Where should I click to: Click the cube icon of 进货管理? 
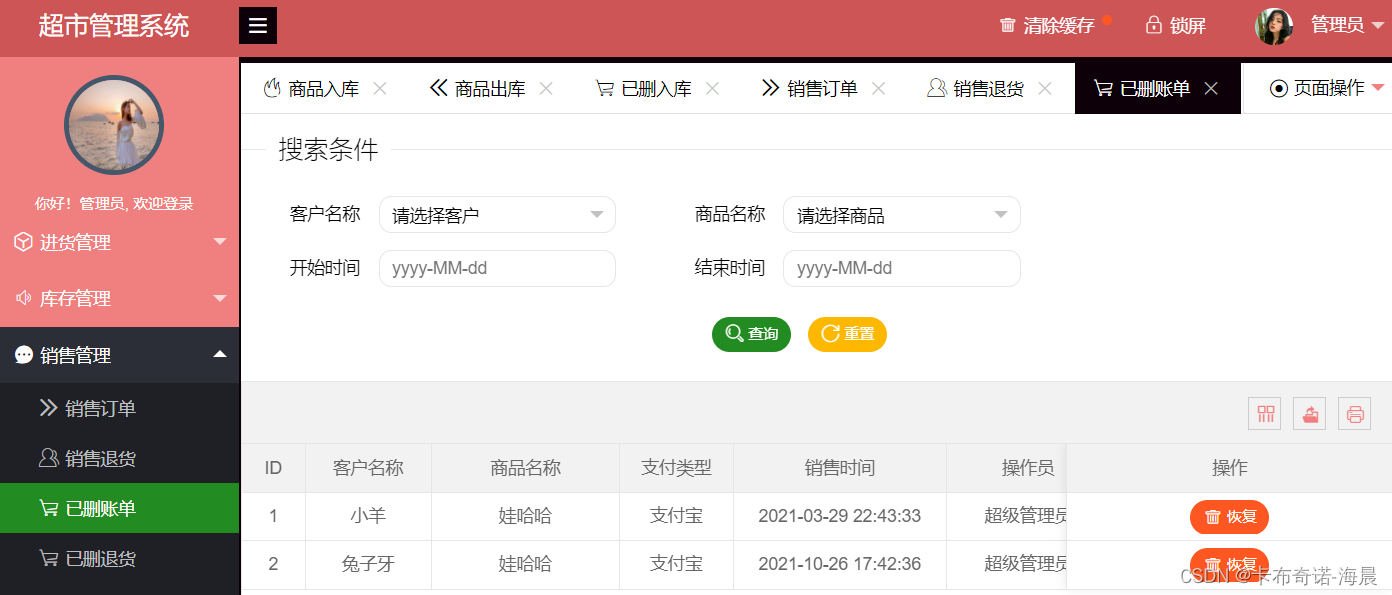(24, 242)
